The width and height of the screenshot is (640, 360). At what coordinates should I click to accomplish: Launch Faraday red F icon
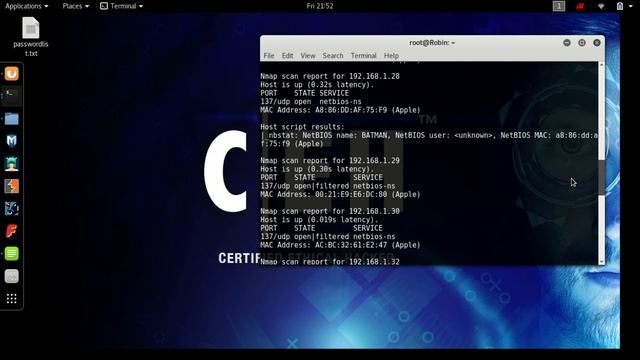(11, 231)
